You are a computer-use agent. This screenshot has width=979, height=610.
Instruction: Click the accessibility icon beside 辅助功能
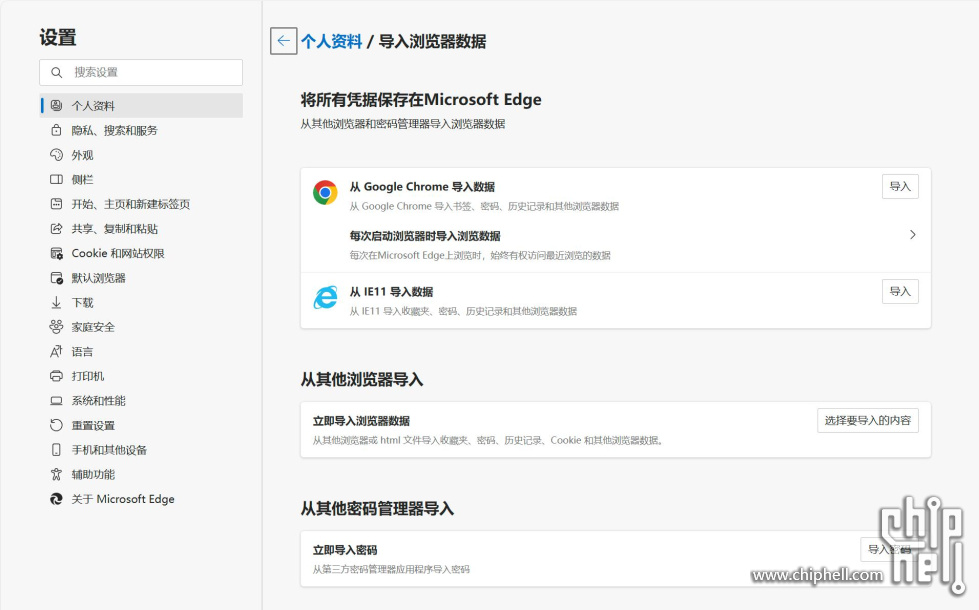(56, 475)
